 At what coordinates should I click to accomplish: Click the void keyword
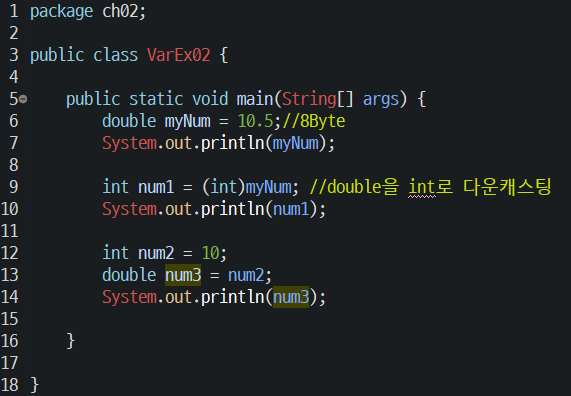(210, 99)
